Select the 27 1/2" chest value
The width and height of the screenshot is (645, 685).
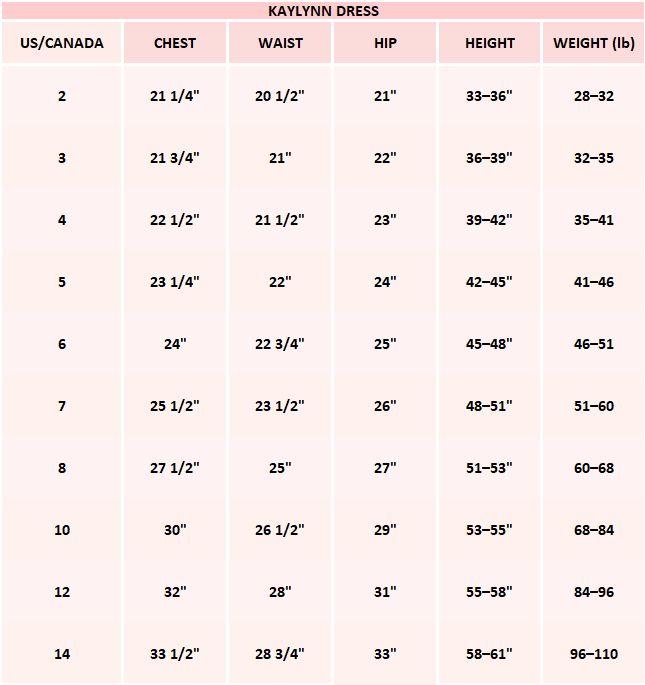pos(175,468)
